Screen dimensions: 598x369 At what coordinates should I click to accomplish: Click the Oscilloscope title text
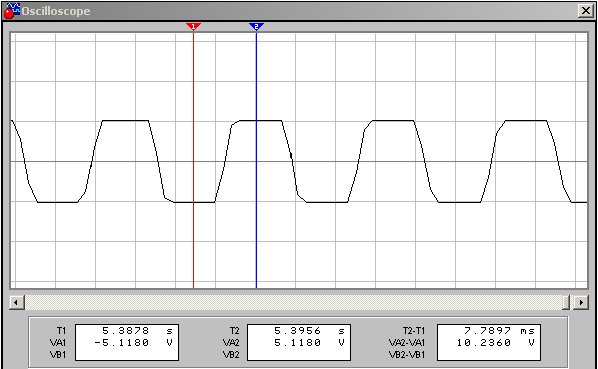click(56, 11)
